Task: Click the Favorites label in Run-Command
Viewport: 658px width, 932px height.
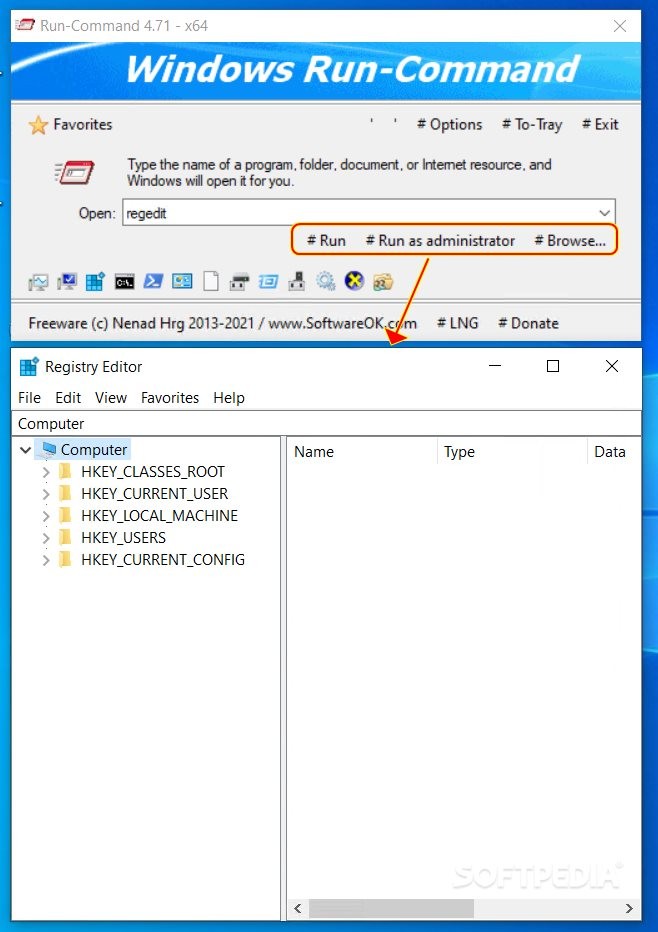Action: coord(83,124)
